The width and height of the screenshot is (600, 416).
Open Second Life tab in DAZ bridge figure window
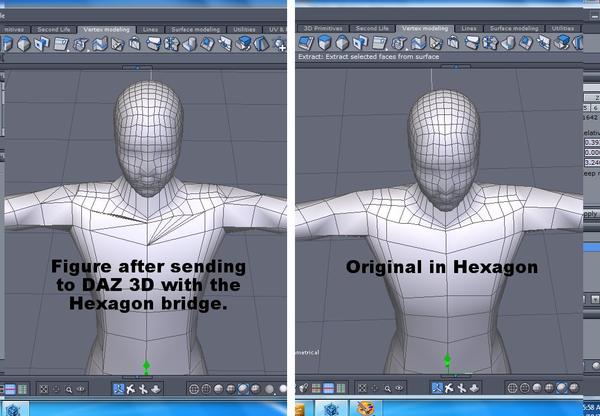tap(54, 29)
